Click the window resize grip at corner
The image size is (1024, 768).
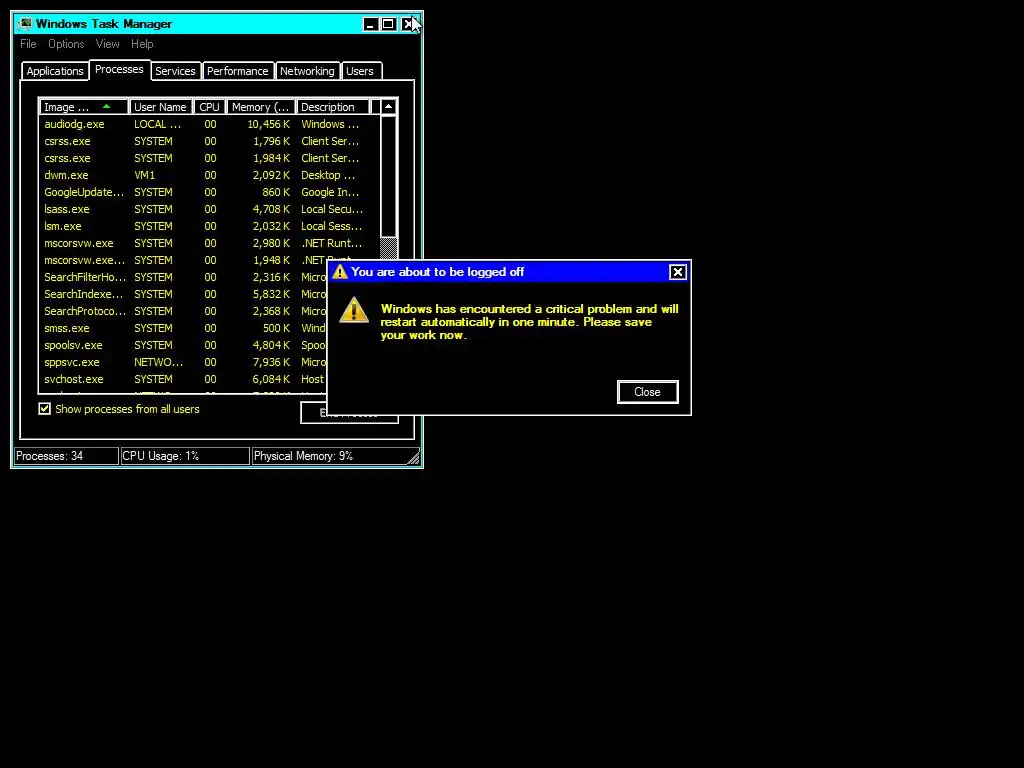(x=413, y=458)
